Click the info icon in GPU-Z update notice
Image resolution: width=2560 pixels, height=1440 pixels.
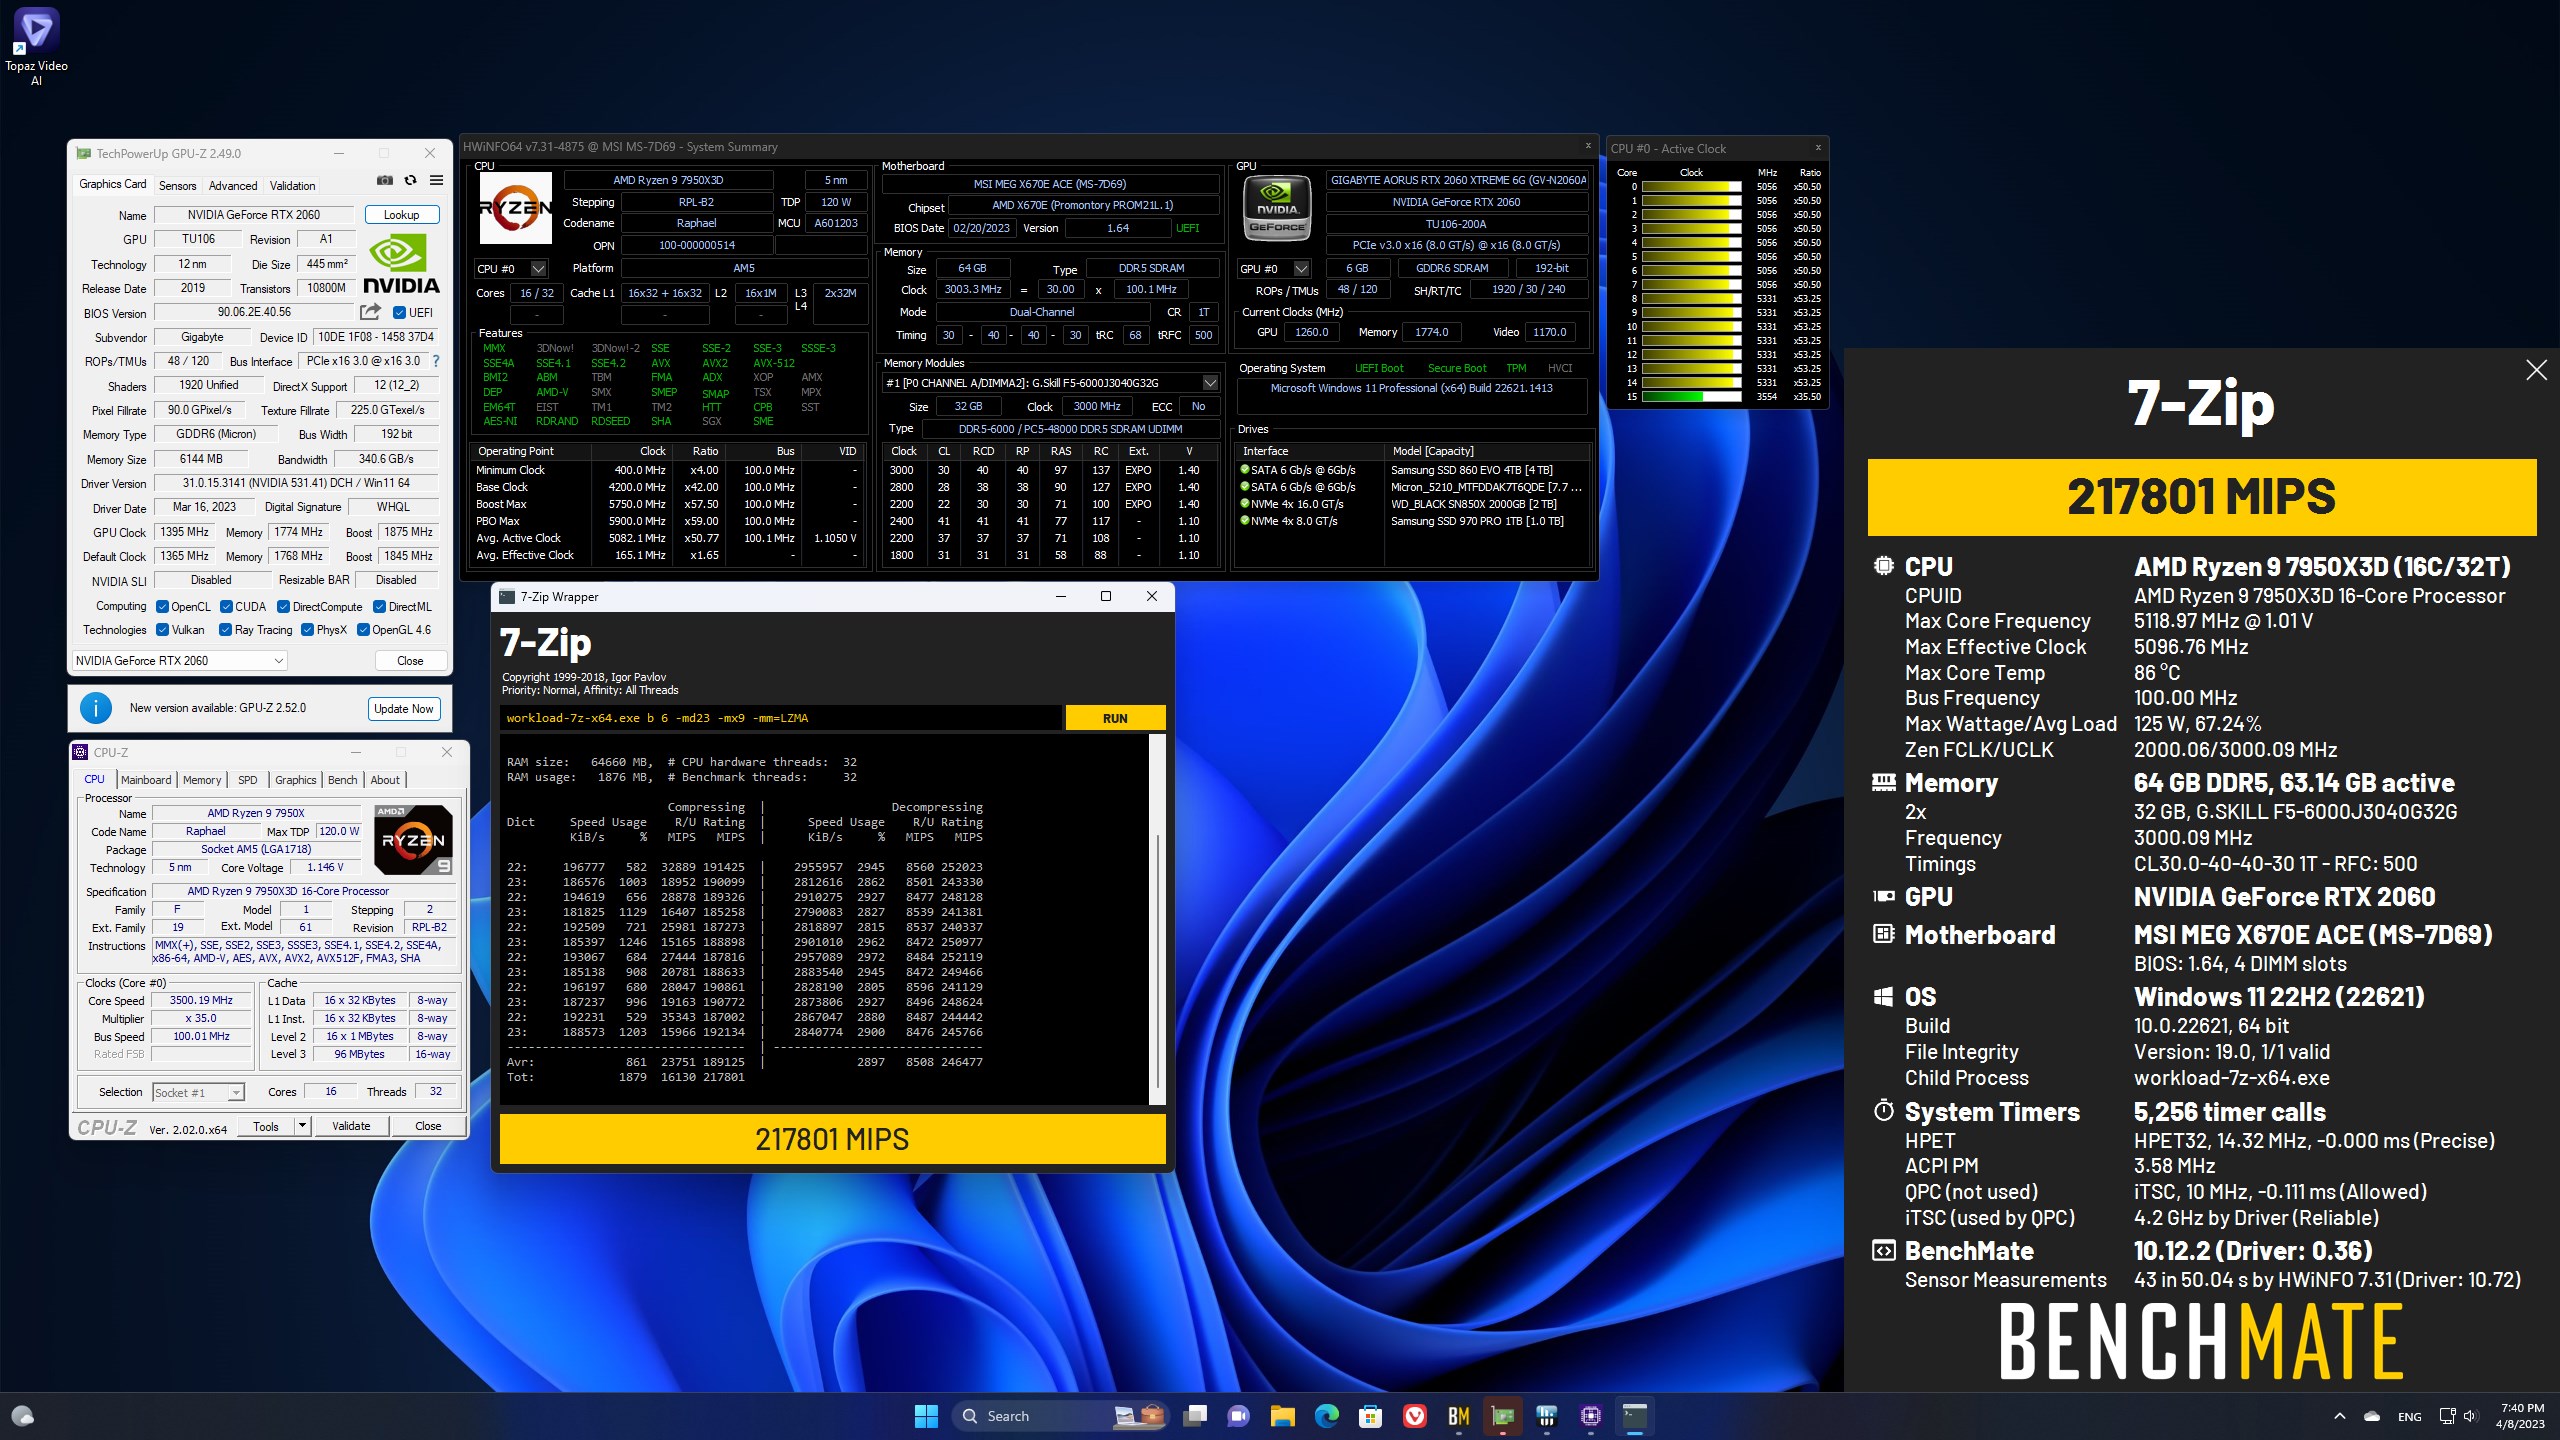96,708
